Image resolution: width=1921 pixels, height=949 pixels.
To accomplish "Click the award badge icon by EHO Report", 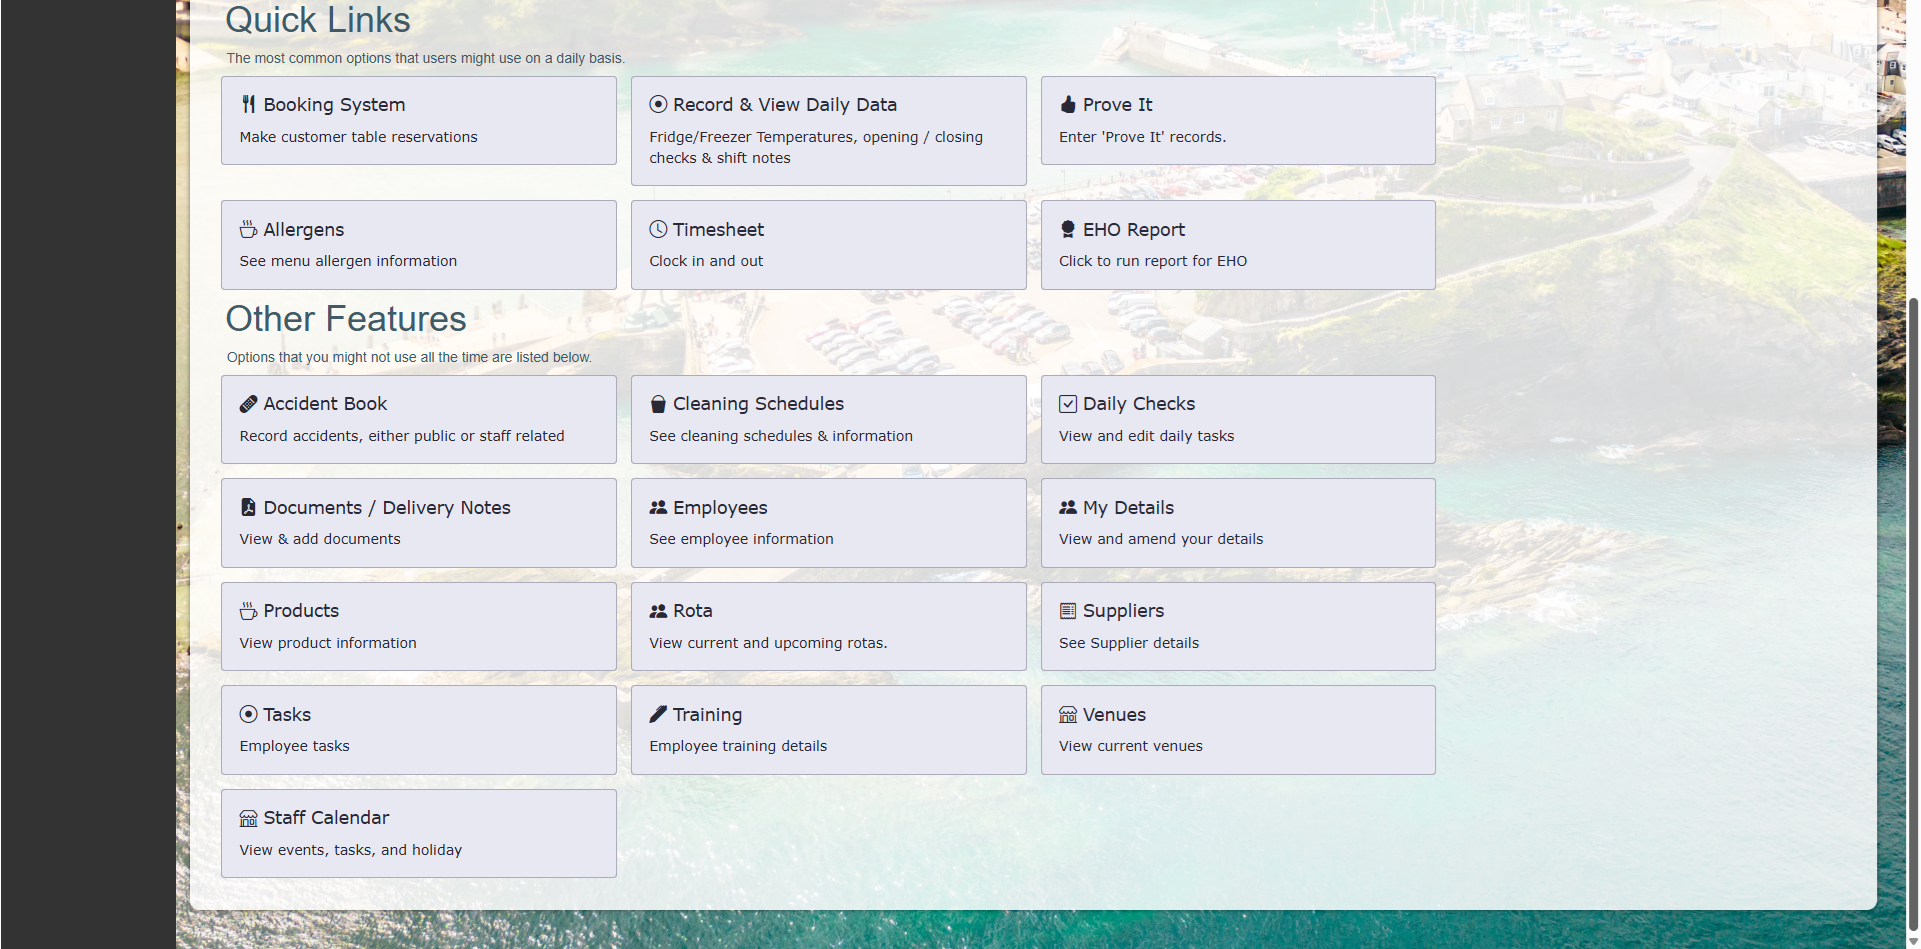I will pos(1068,229).
